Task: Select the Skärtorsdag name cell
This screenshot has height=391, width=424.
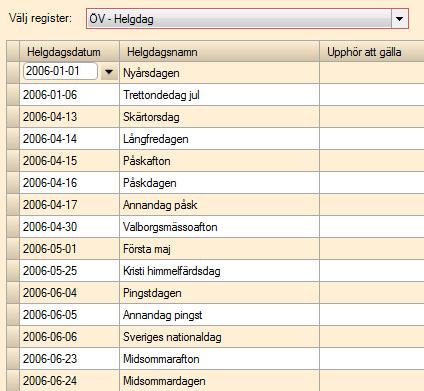Action: (x=219, y=117)
